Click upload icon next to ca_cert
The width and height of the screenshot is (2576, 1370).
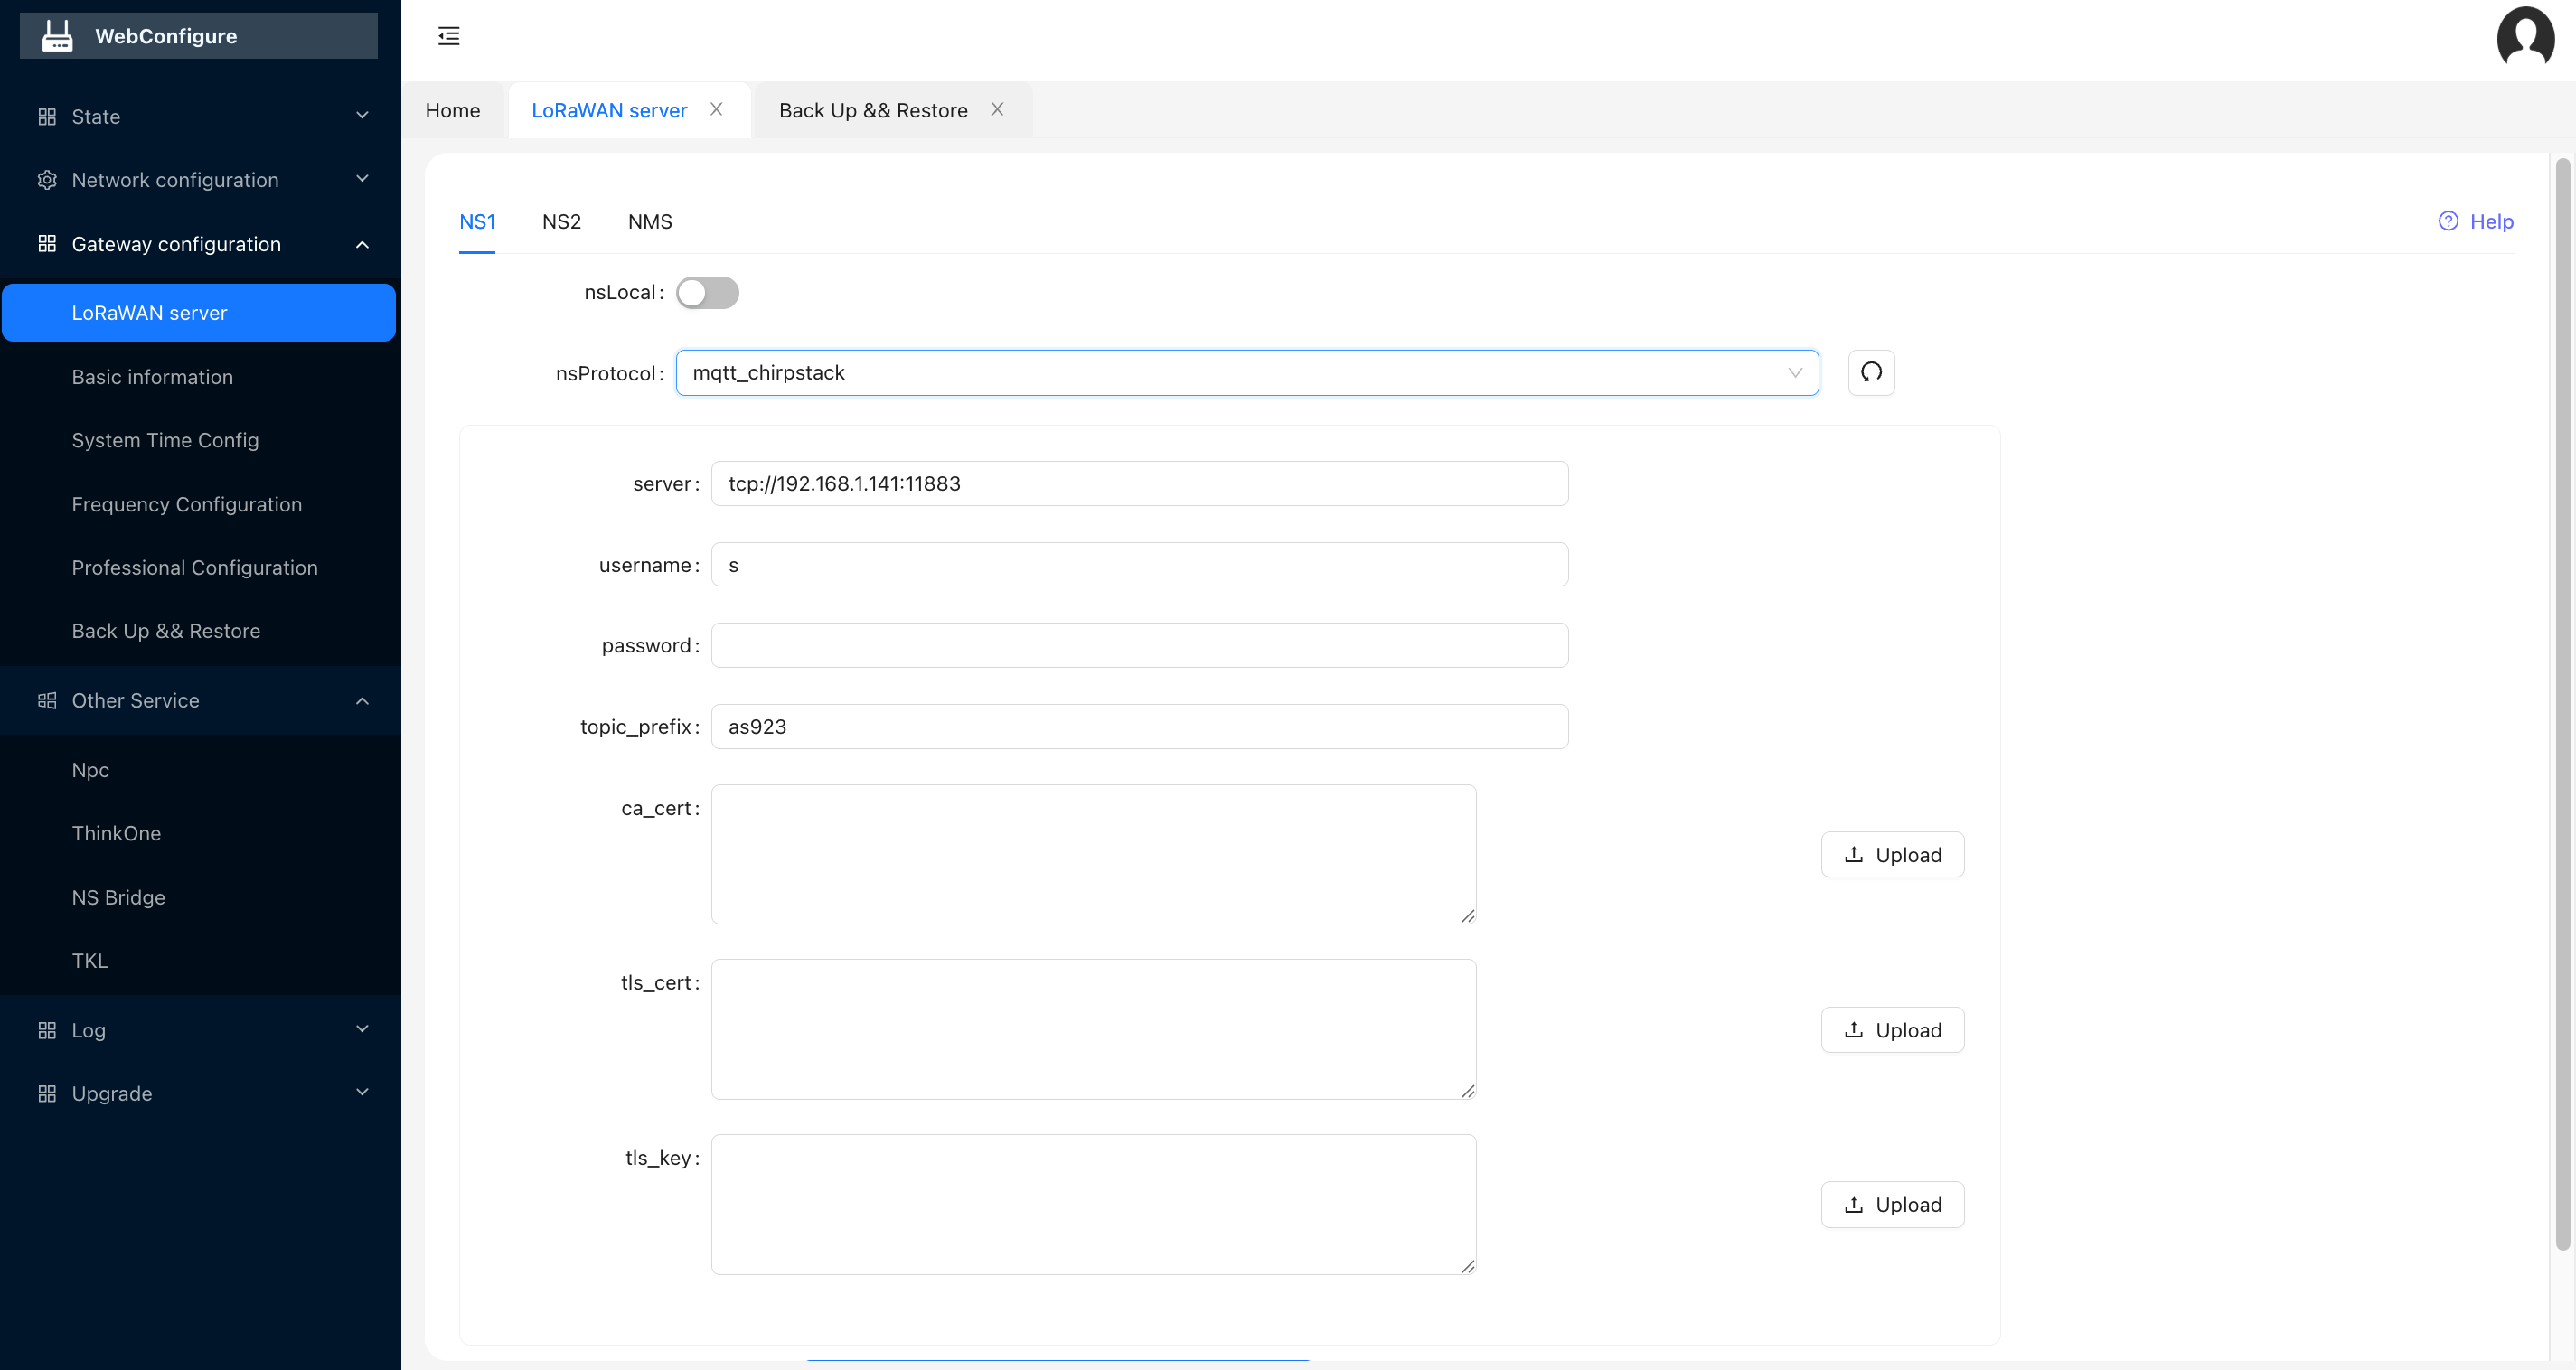[1854, 855]
